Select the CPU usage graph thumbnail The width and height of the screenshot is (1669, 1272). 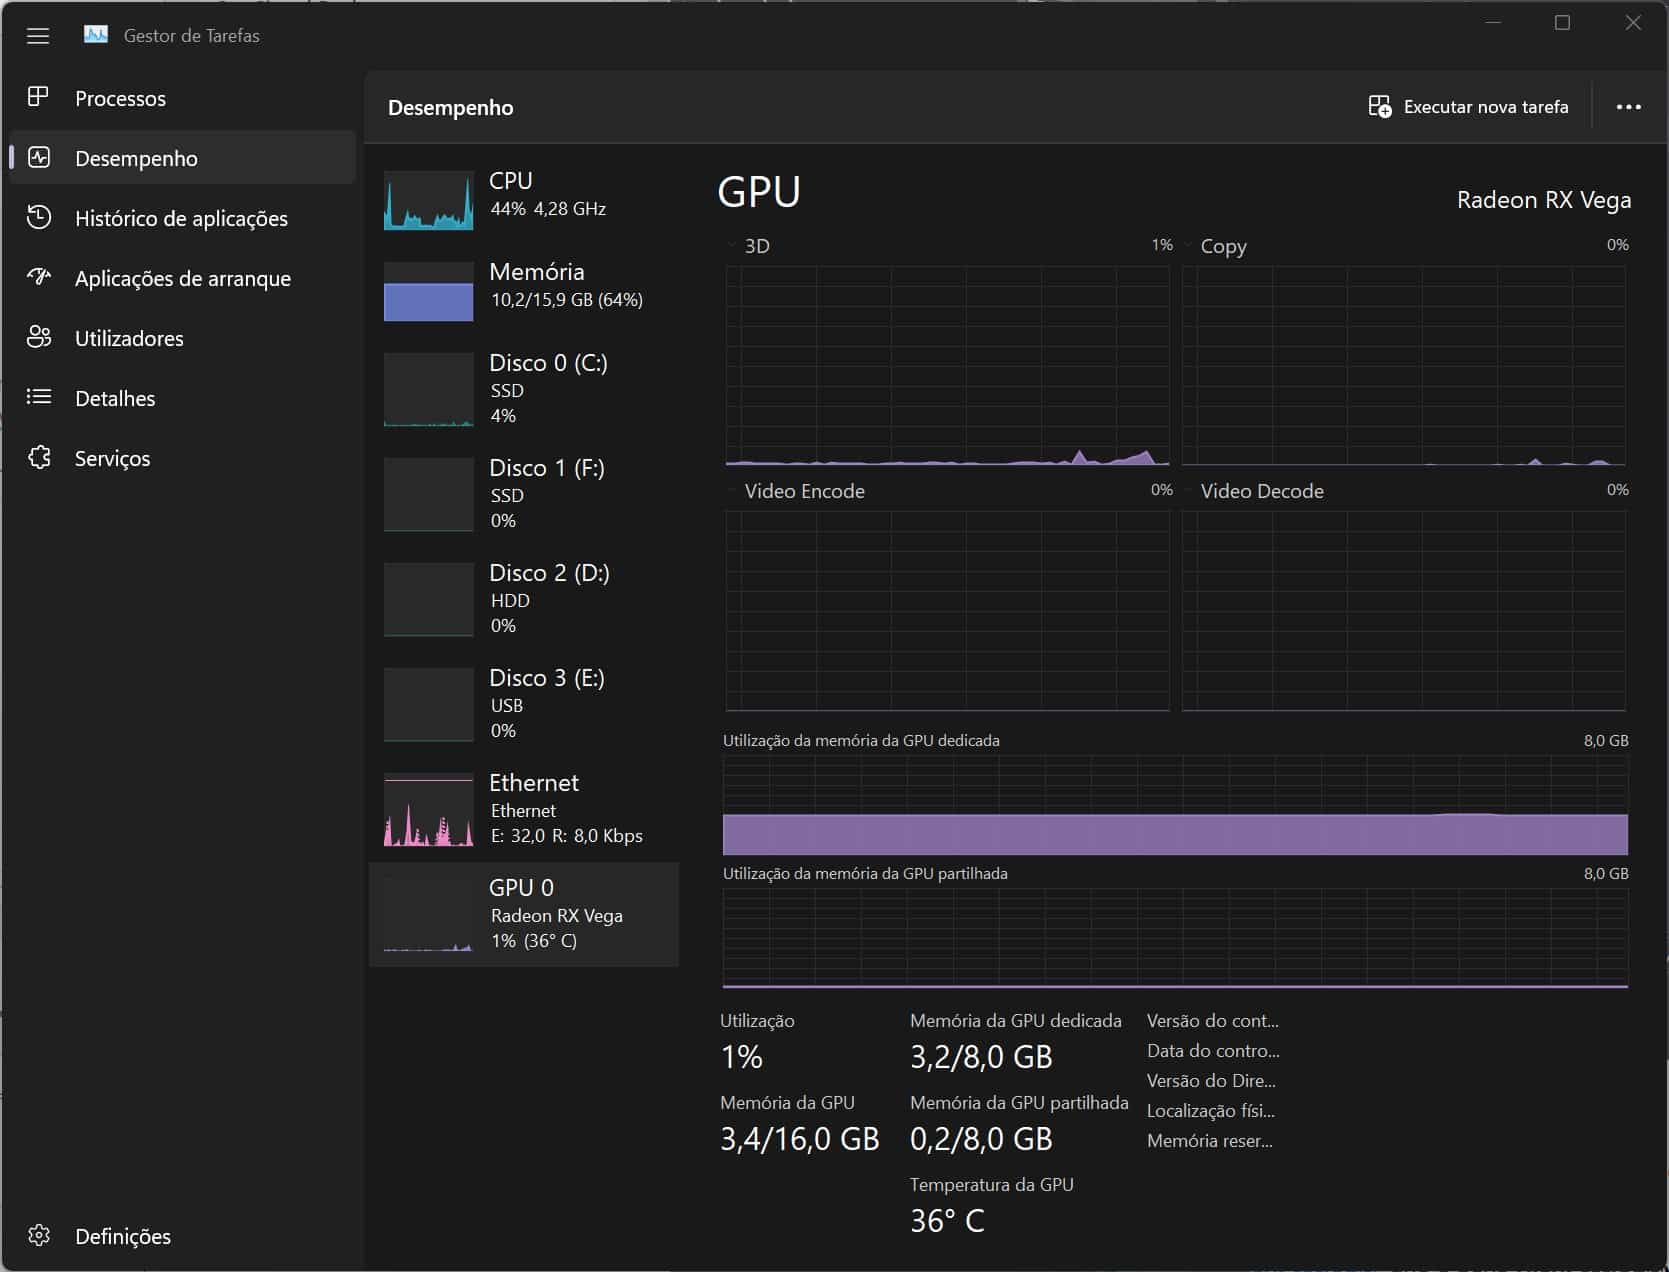click(x=428, y=200)
